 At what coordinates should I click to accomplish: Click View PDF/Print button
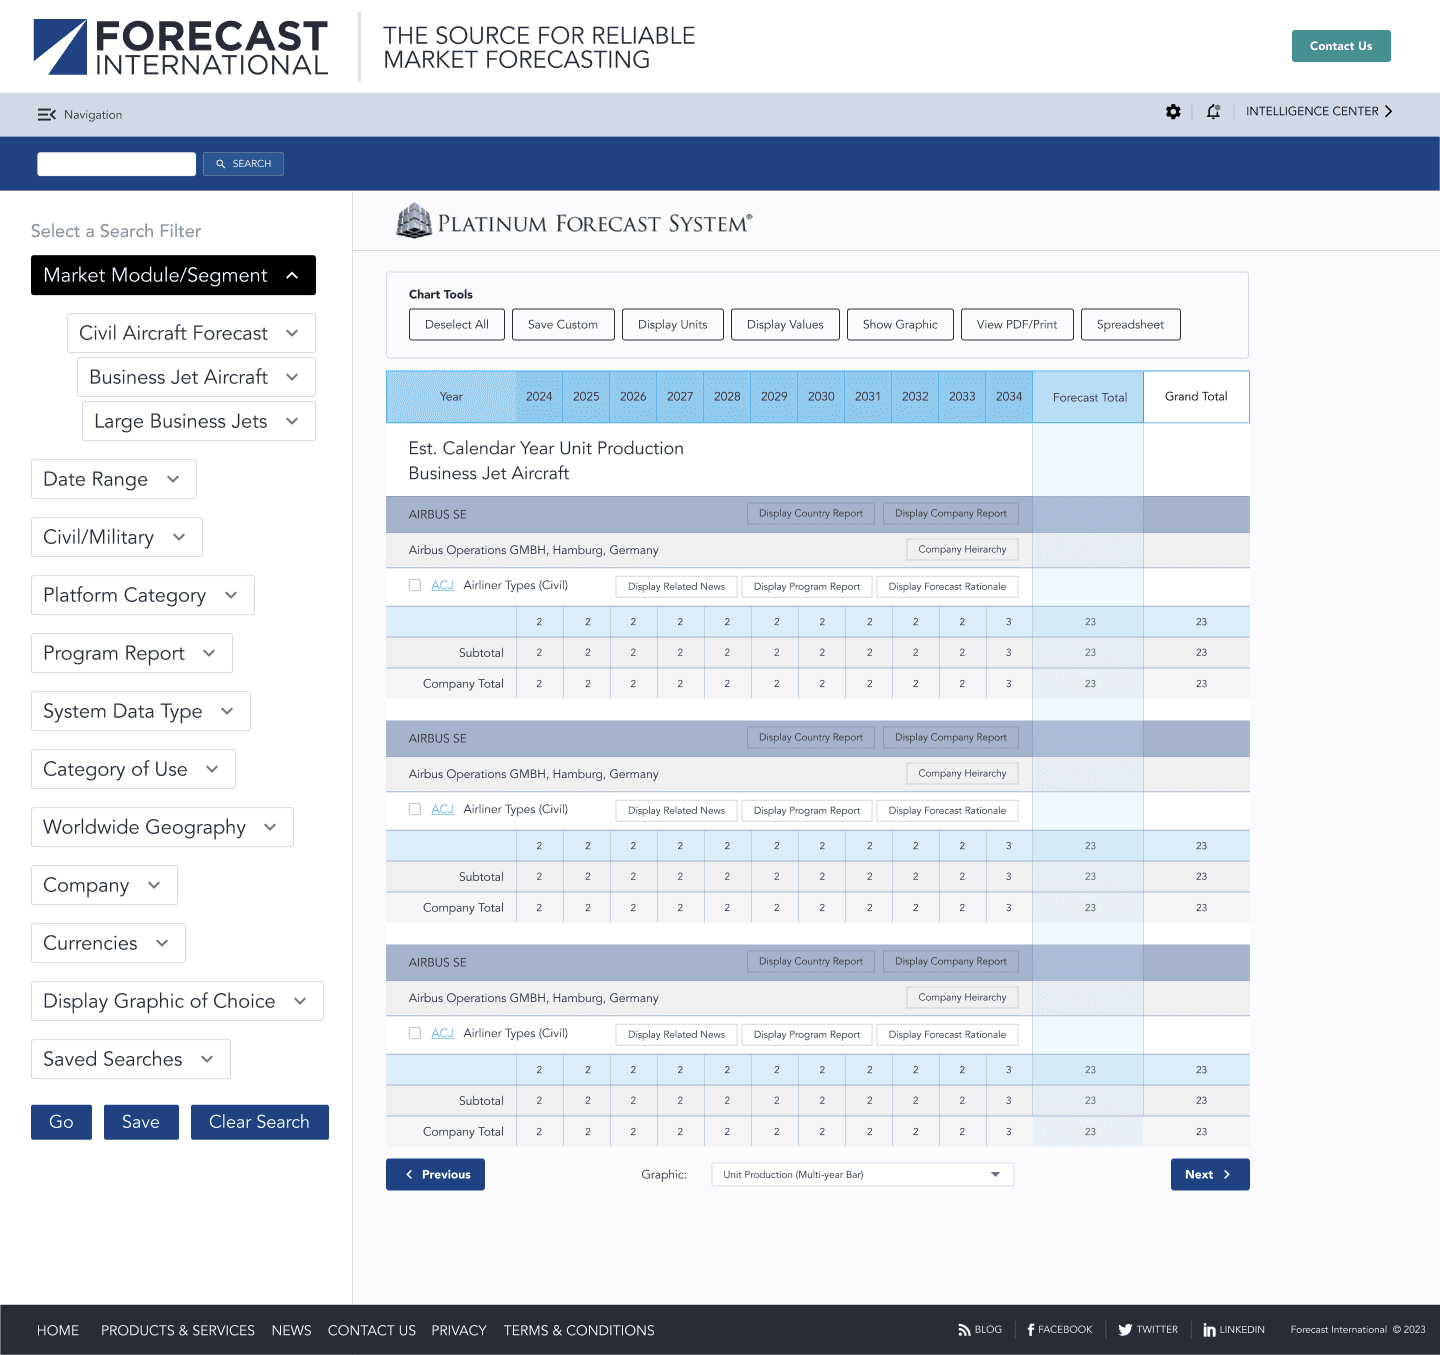1017,325
